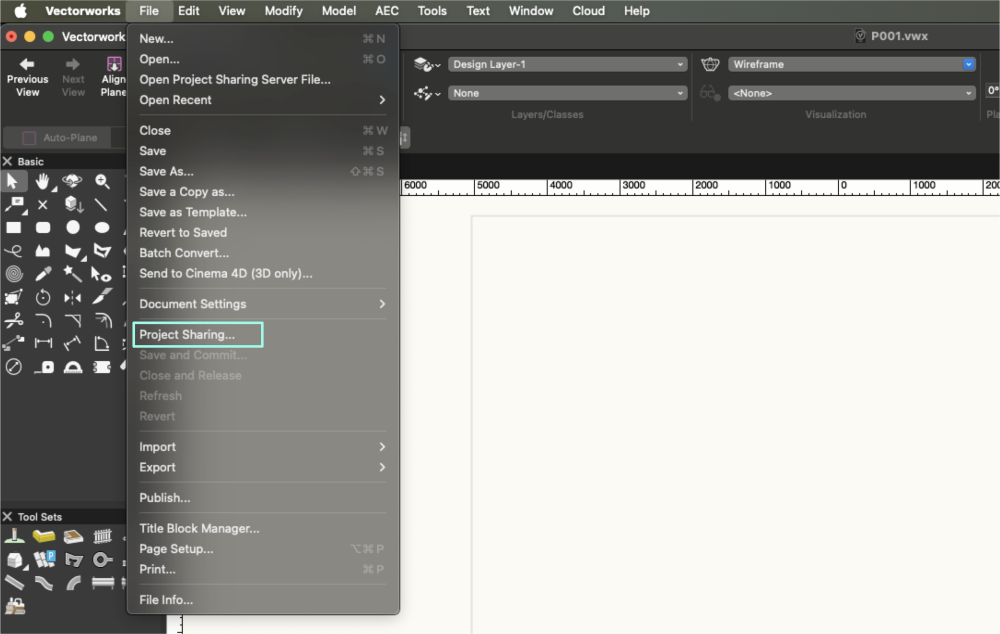Select the Oval tool
The width and height of the screenshot is (1000, 634).
point(102,228)
